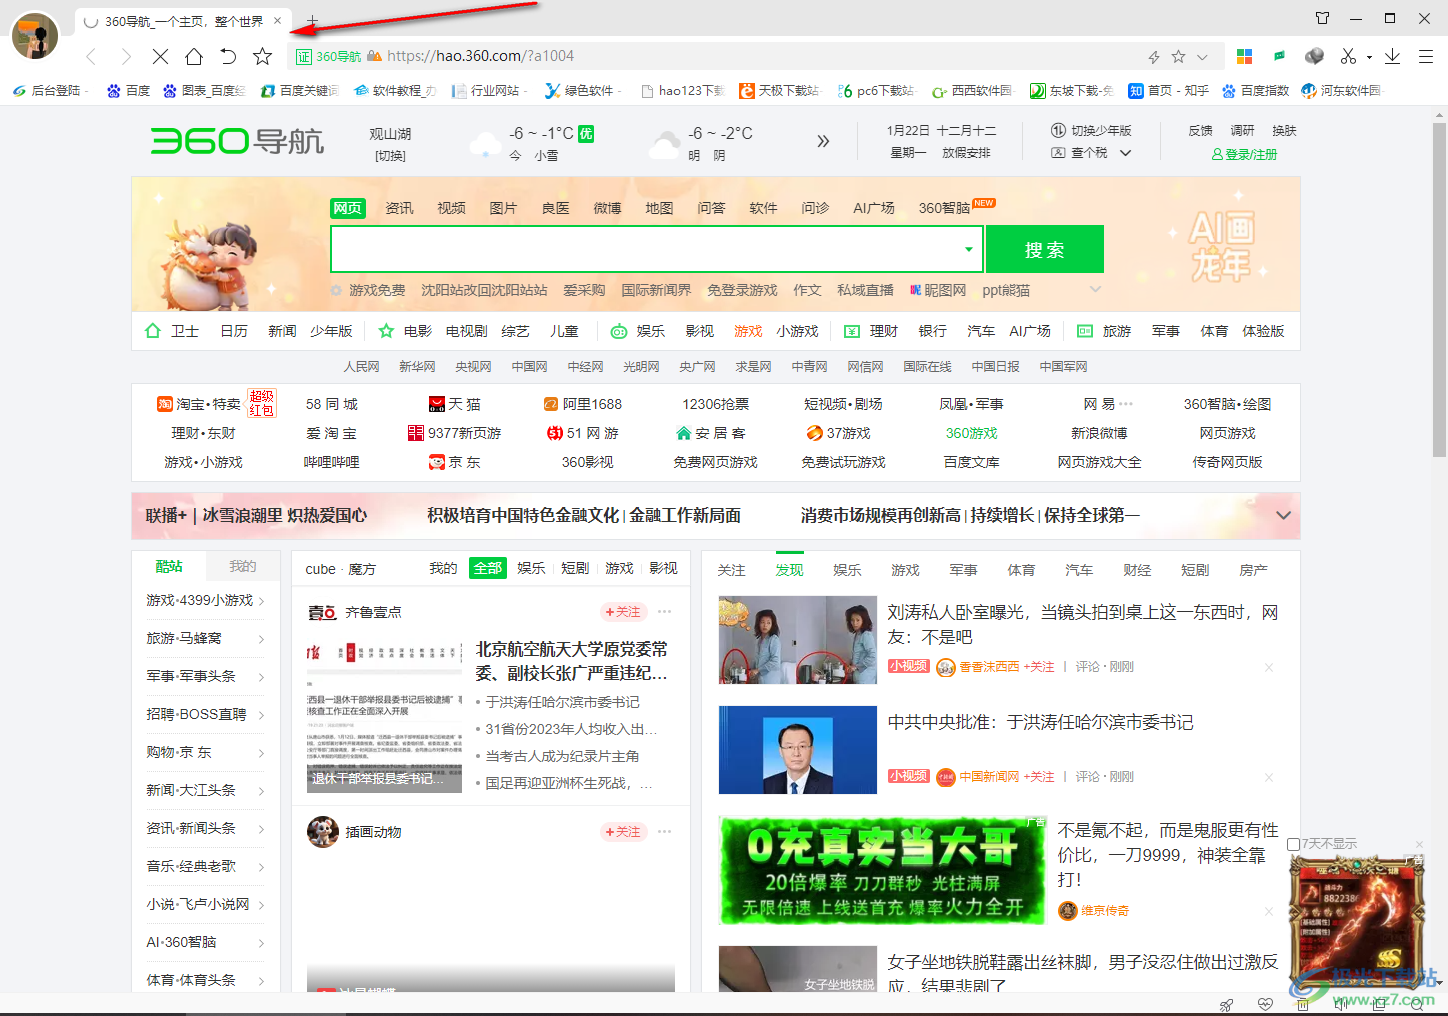The height and width of the screenshot is (1016, 1448).
Task: Open a new tab with the plus button
Action: coord(312,20)
